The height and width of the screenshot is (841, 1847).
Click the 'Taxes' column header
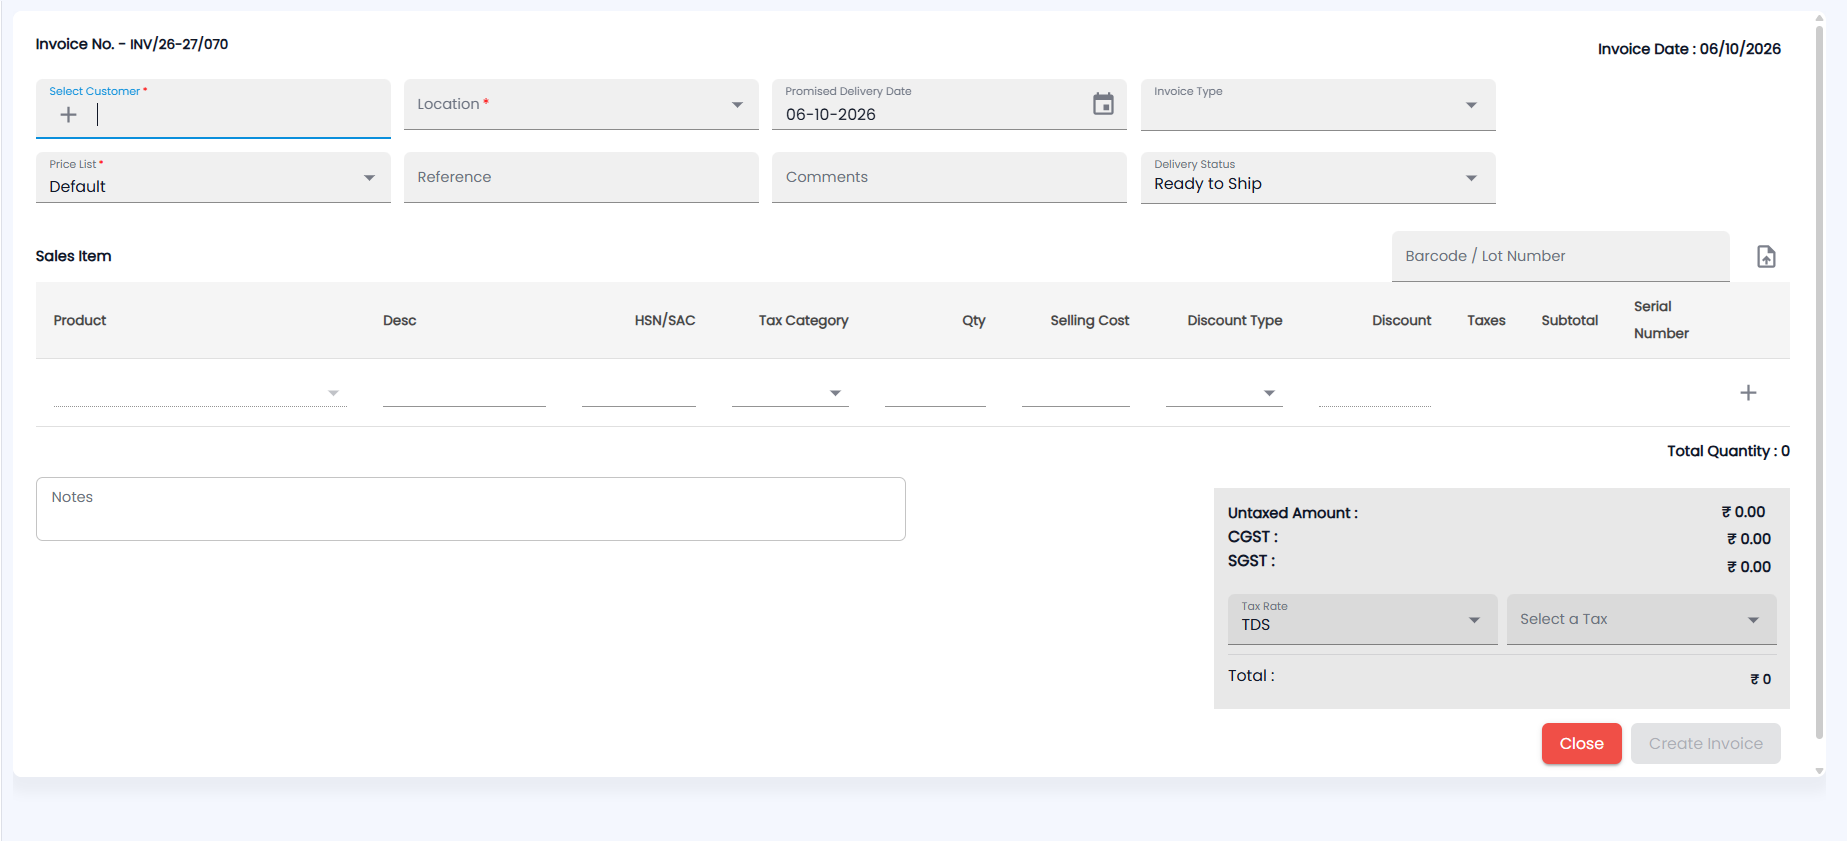1486,320
